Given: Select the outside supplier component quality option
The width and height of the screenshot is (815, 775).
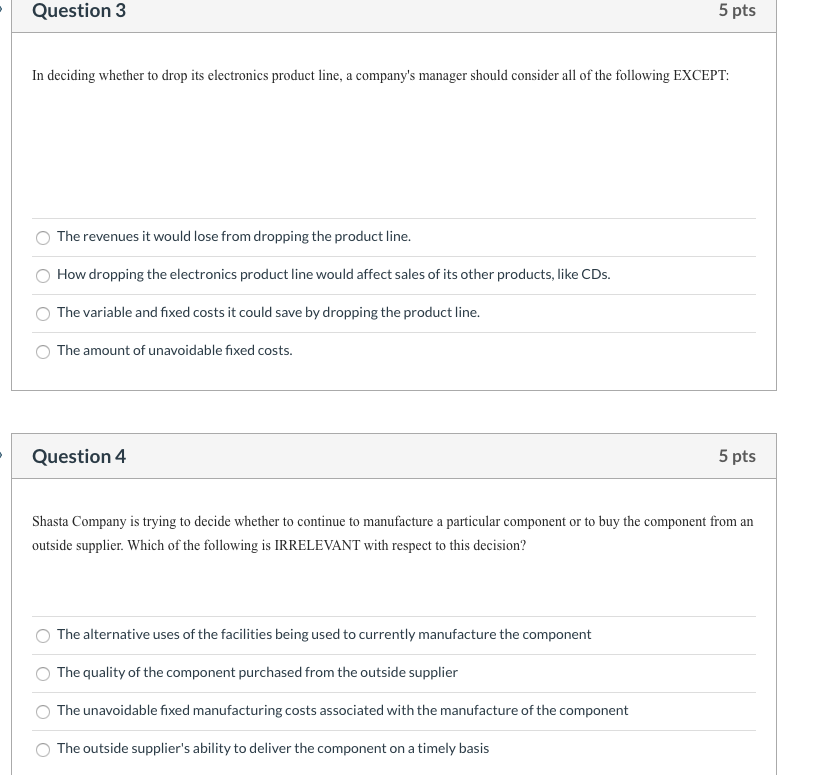Looking at the screenshot, I should [43, 673].
